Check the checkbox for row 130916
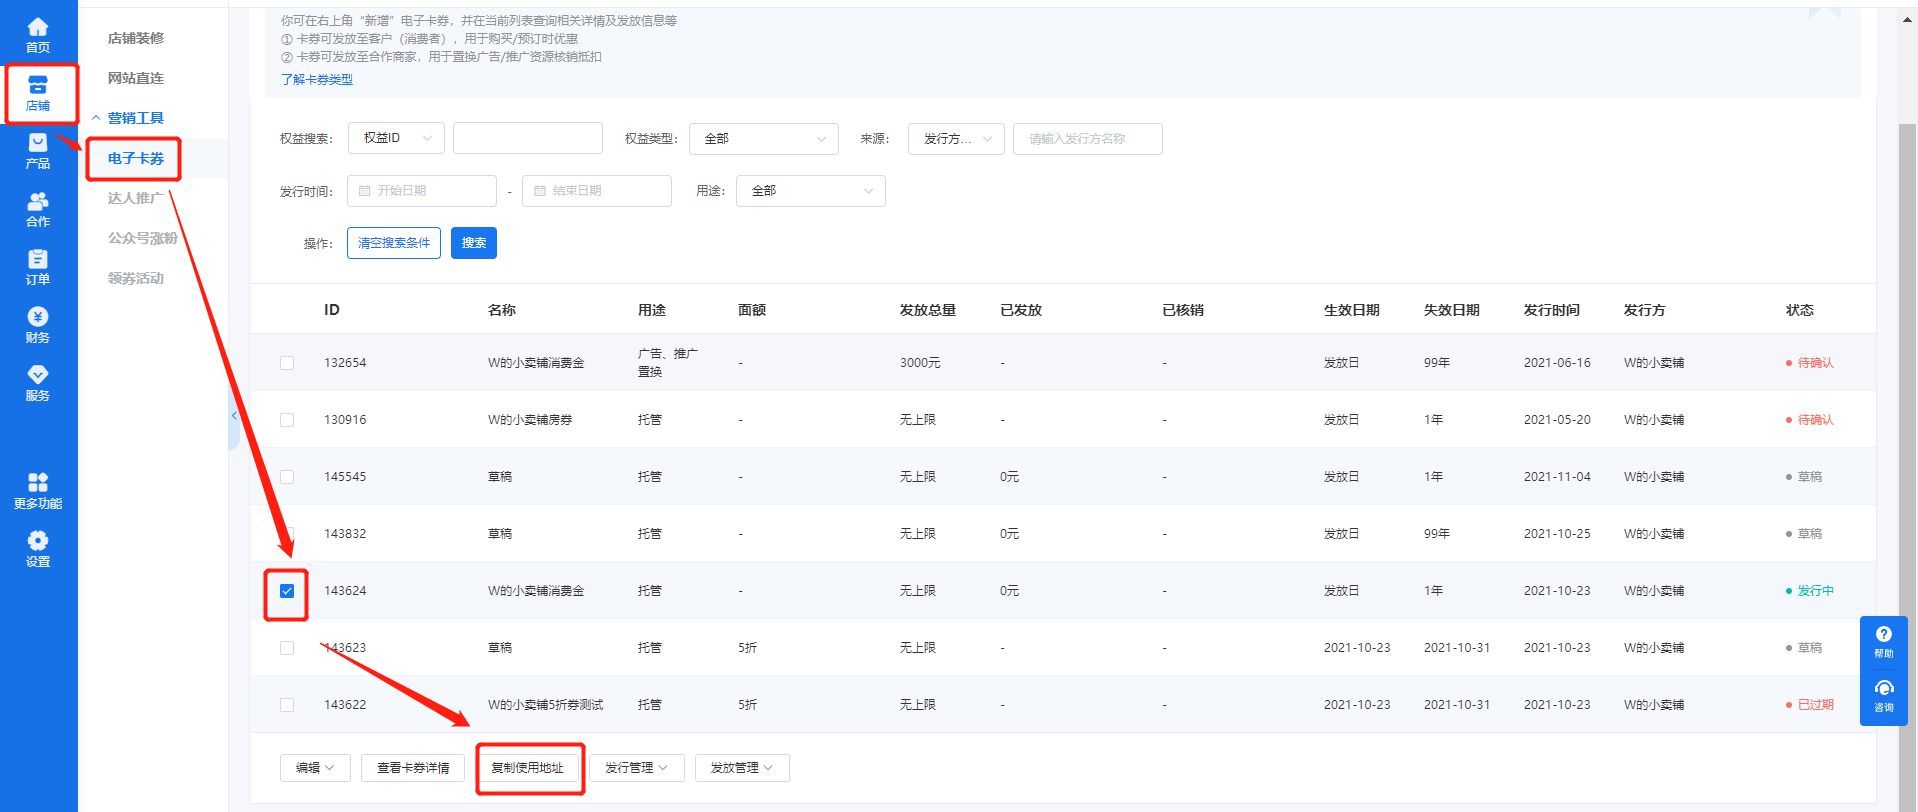This screenshot has width=1918, height=812. 287,420
